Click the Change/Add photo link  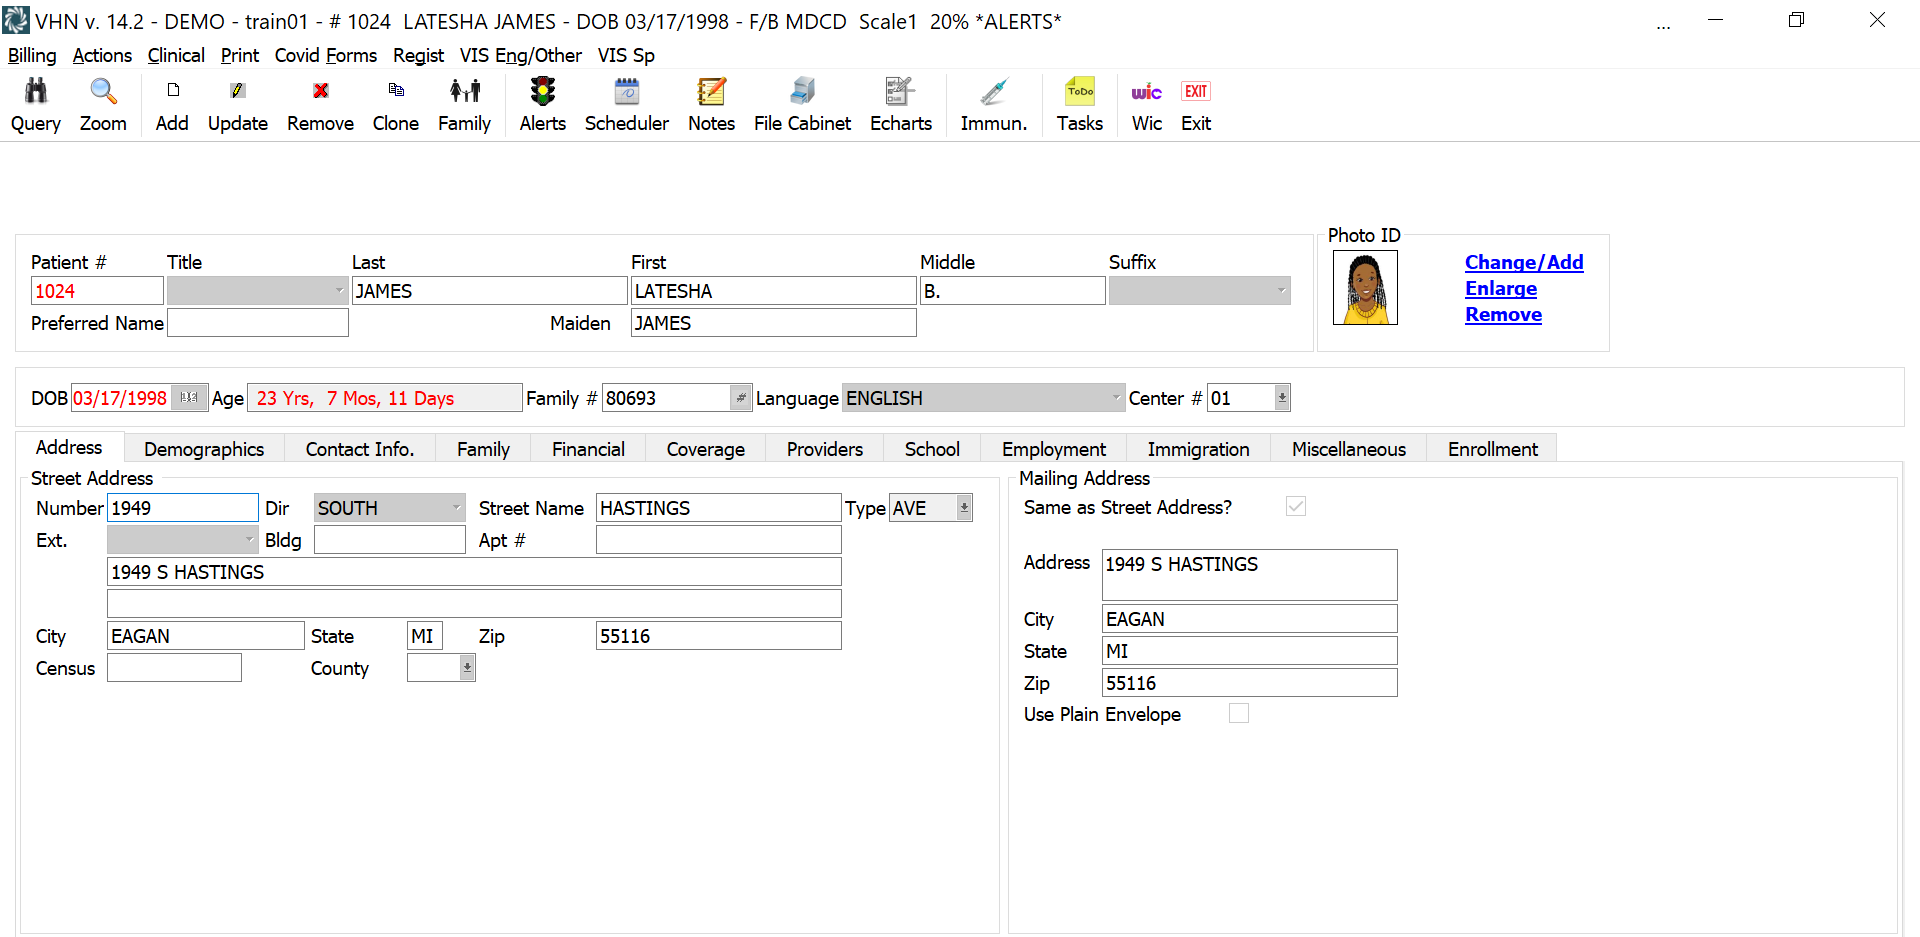coord(1523,262)
